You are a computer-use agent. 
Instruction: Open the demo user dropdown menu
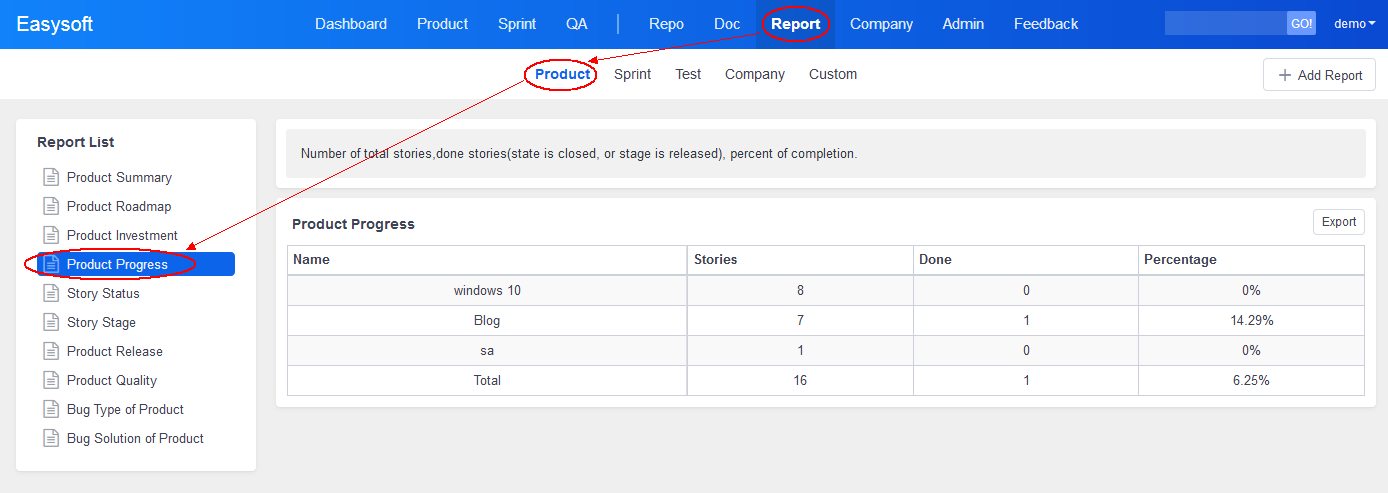(x=1354, y=24)
